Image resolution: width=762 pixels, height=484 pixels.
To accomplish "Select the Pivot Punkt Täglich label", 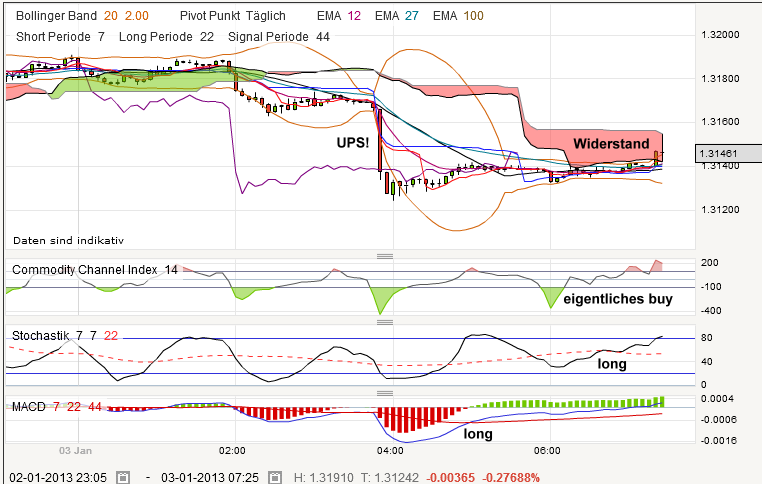I will tap(233, 16).
